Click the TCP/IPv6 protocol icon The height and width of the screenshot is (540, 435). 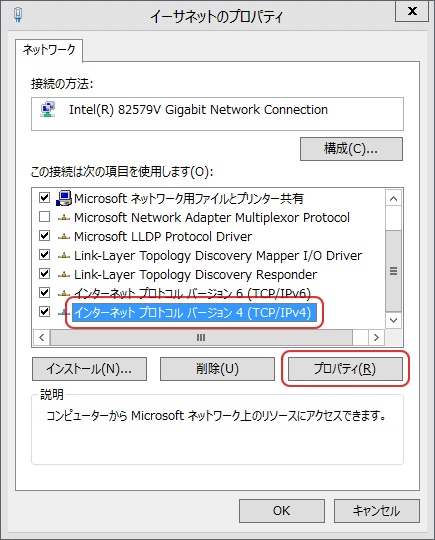pos(64,293)
